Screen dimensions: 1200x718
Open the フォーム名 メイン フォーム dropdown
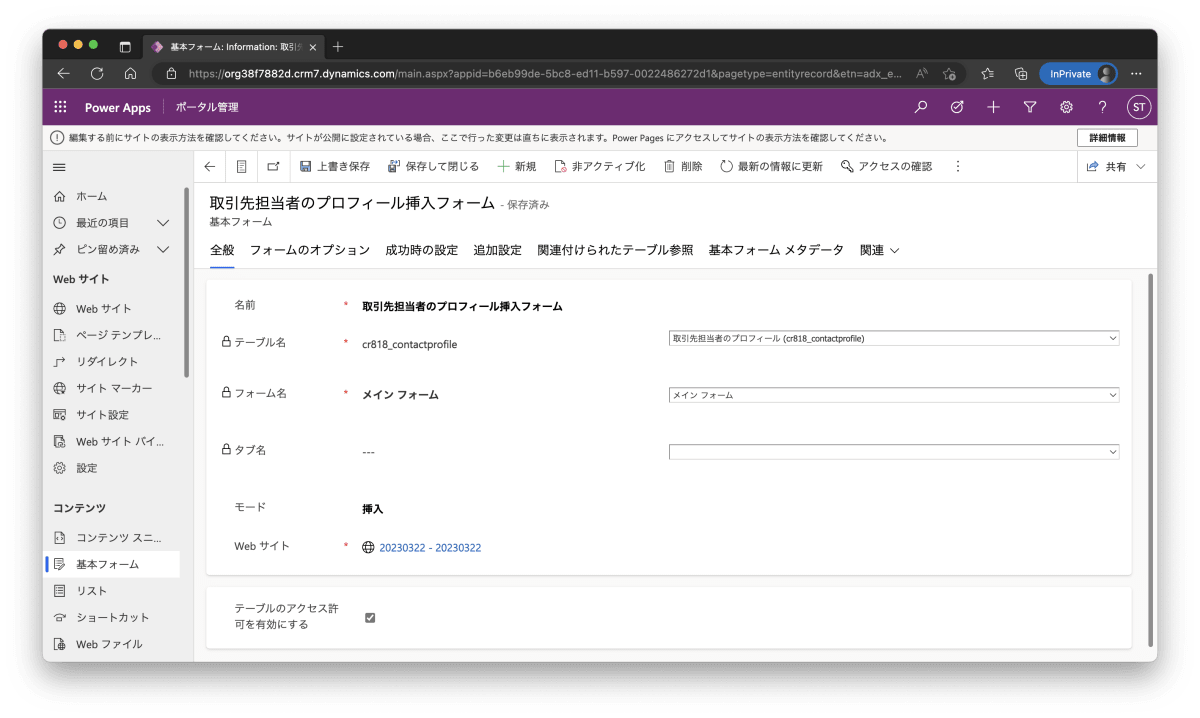point(894,395)
